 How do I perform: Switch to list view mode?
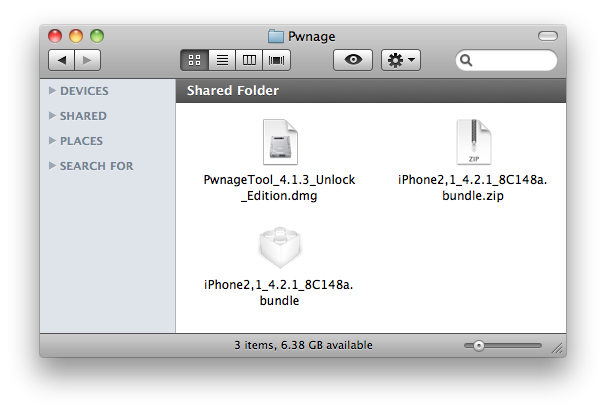pyautogui.click(x=222, y=61)
